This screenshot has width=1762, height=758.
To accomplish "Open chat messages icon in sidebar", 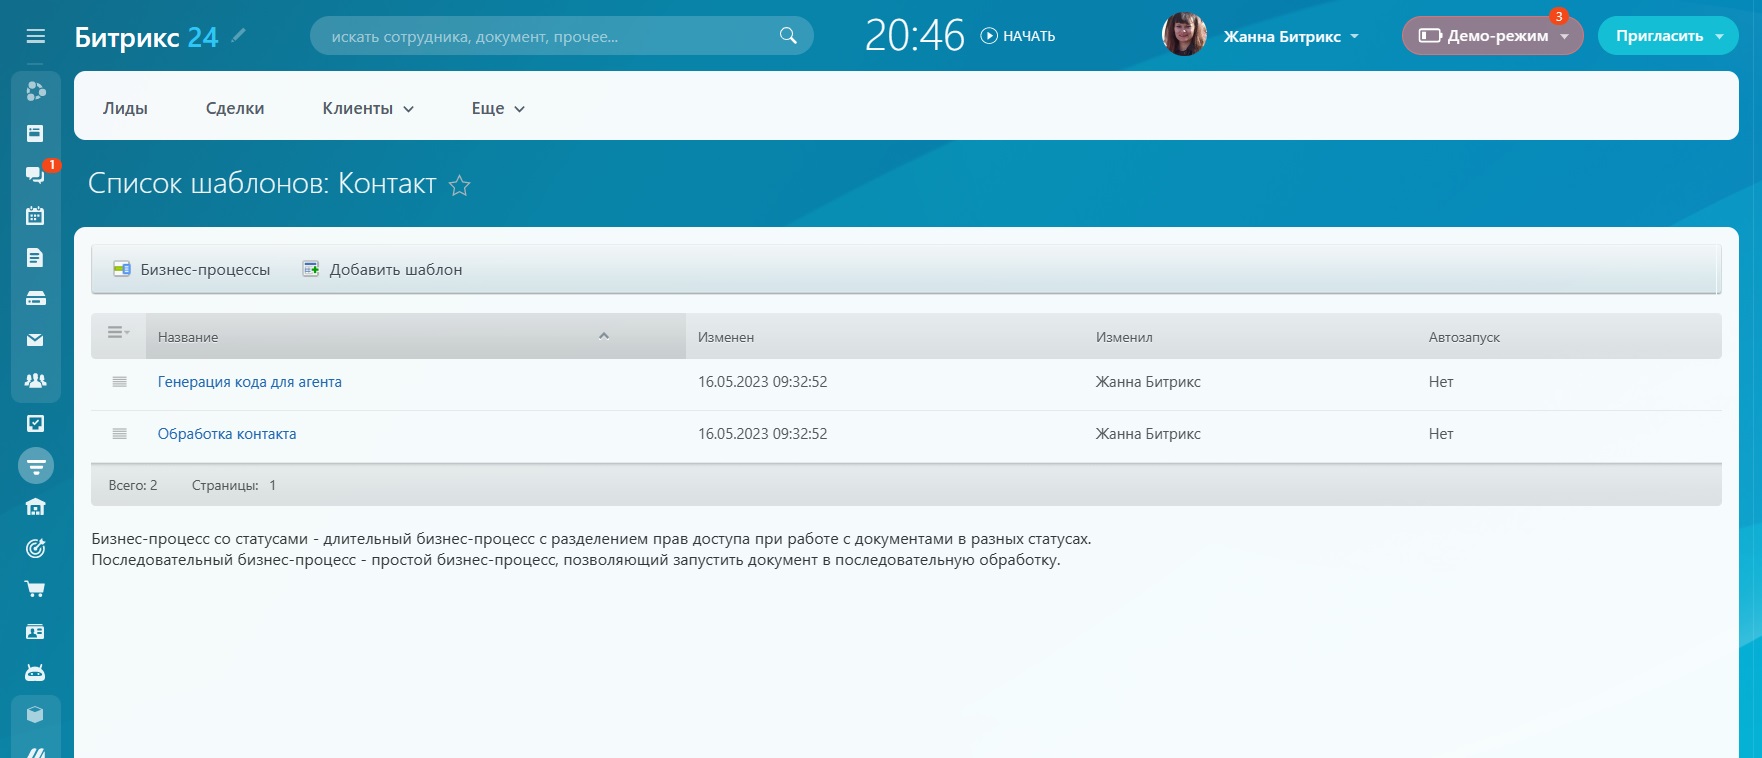I will (35, 175).
